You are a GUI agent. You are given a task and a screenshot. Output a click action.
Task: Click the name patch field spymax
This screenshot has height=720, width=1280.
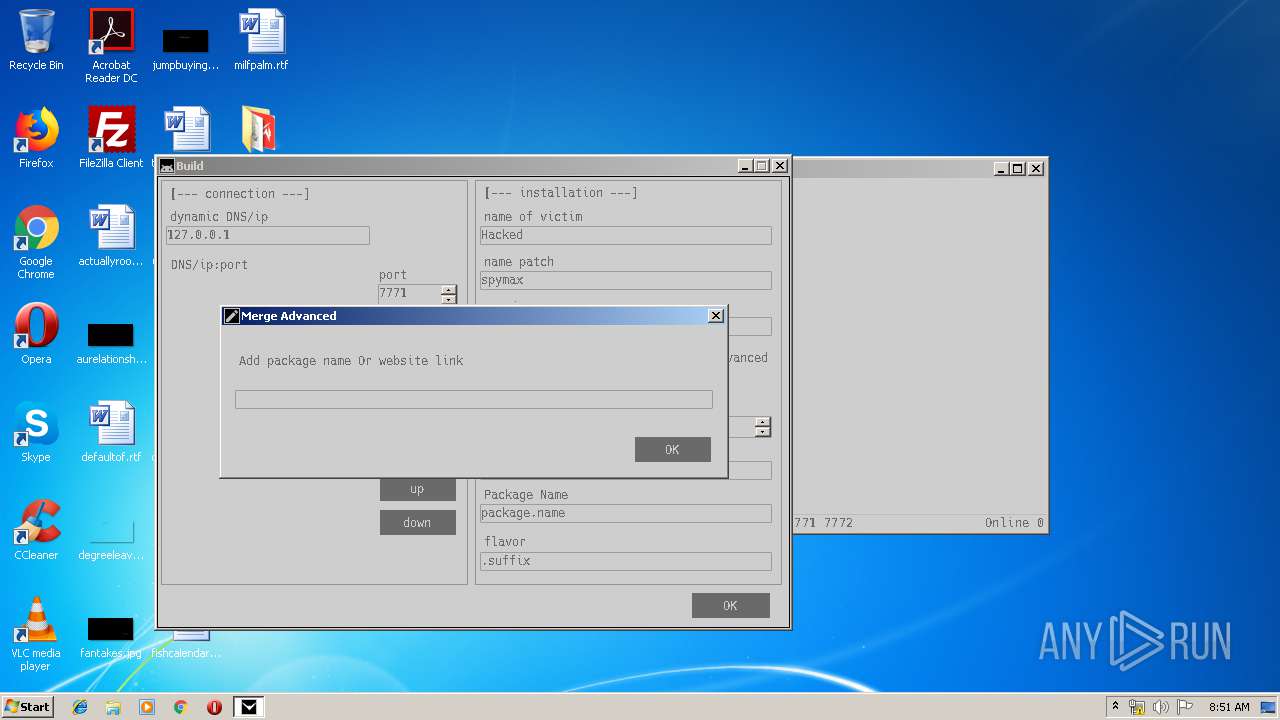[x=626, y=280]
